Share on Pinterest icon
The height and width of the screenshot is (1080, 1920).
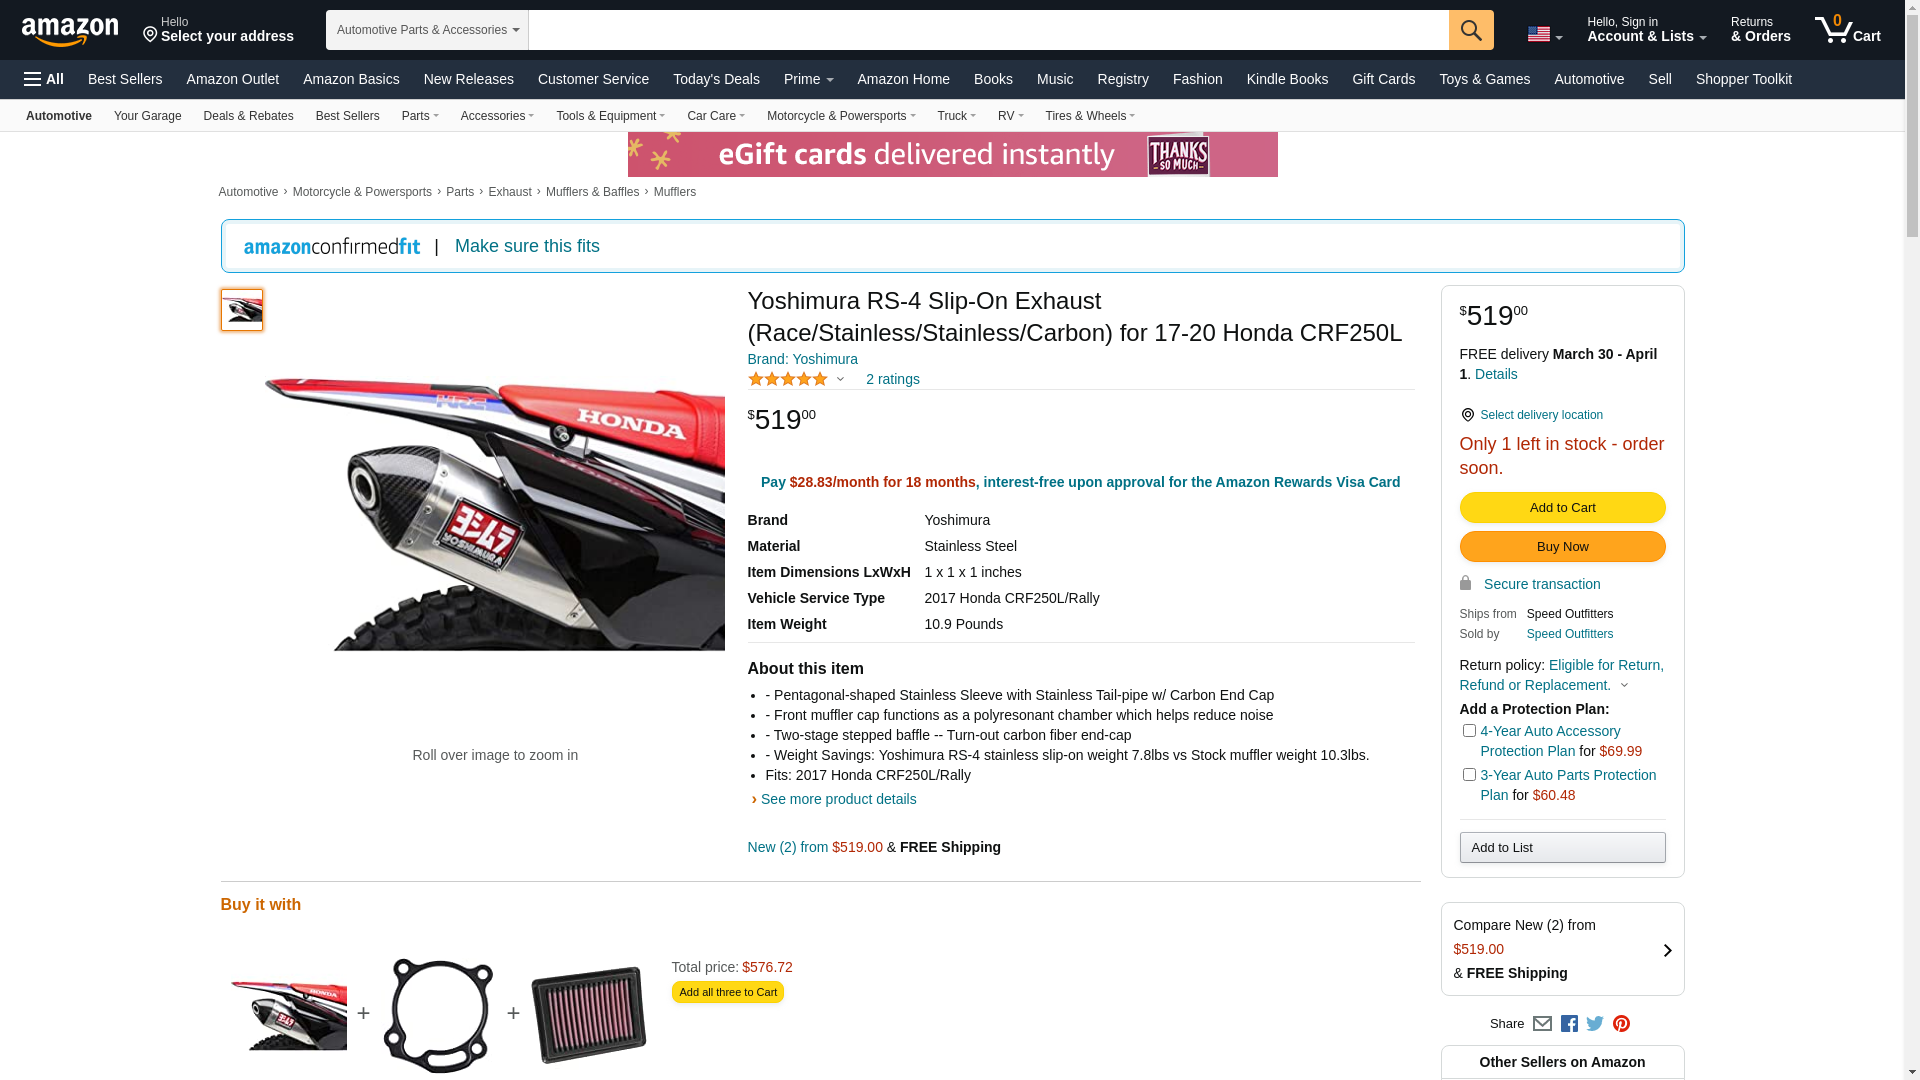click(1621, 1024)
